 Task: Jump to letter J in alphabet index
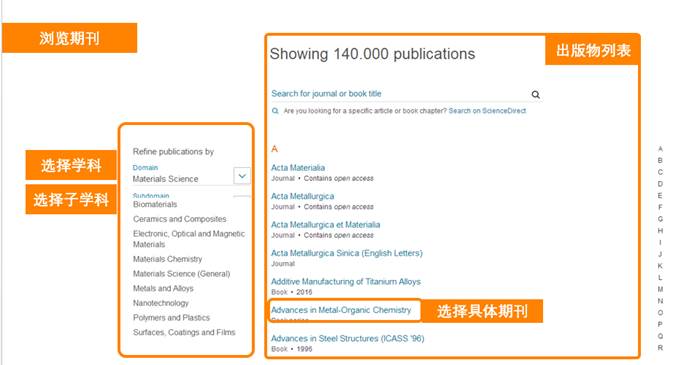click(x=660, y=254)
